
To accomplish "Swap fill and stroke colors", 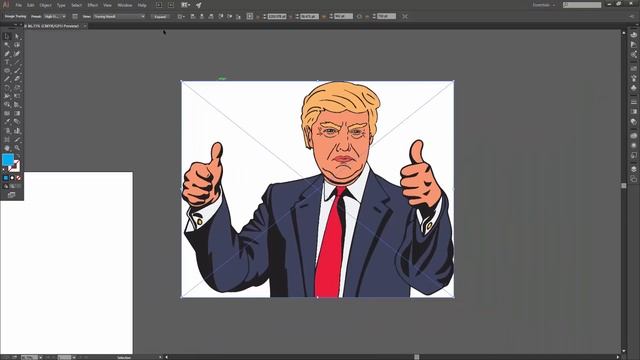I will tap(18, 156).
